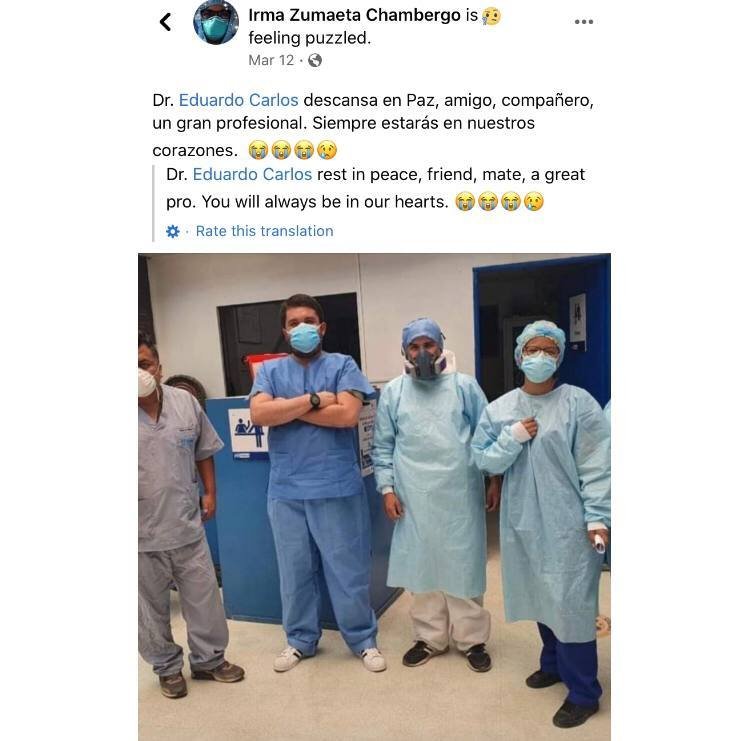Tap person wearing respirator mask in photo
The height and width of the screenshot is (741, 750).
click(x=431, y=493)
